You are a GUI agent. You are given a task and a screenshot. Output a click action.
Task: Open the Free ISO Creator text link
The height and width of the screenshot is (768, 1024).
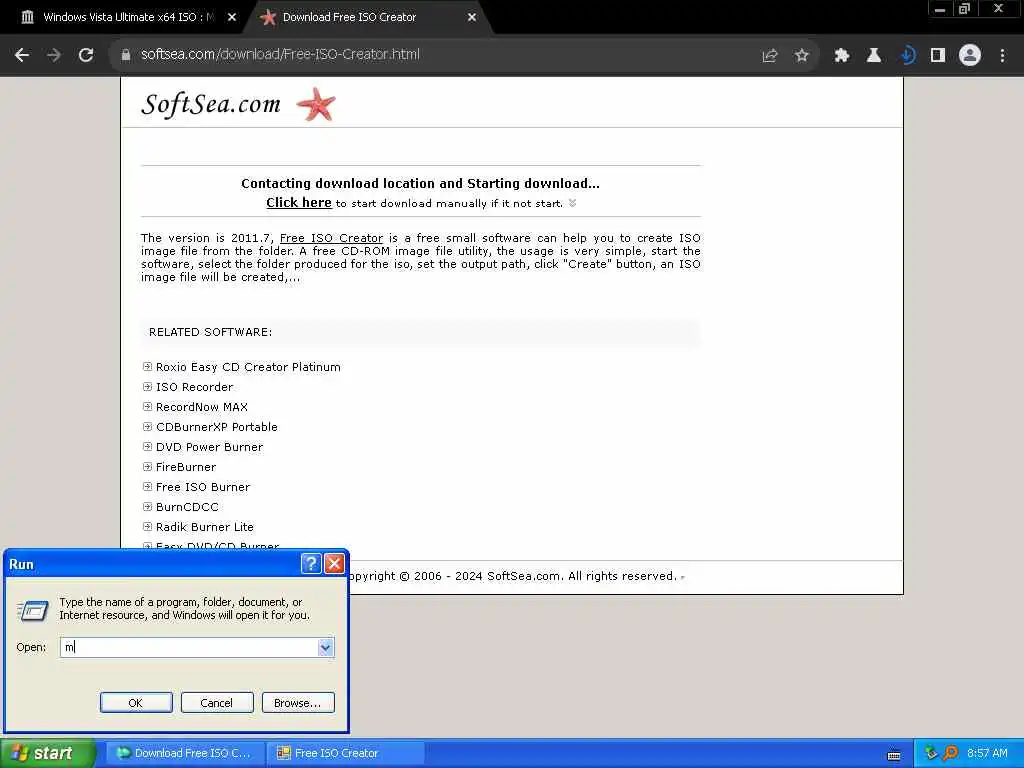[x=331, y=238]
